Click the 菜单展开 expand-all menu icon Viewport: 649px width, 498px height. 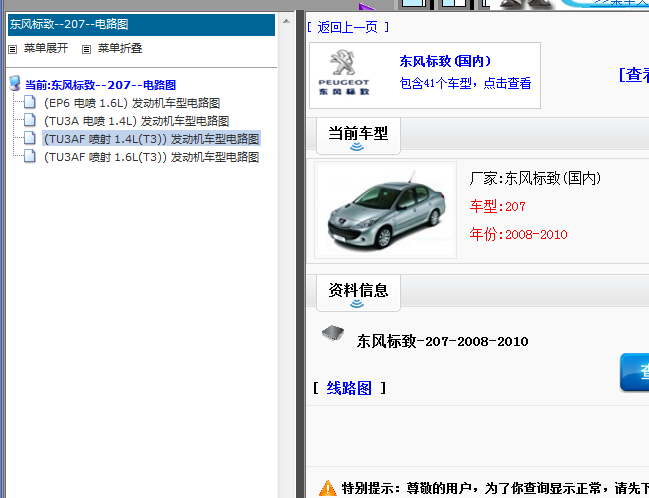pyautogui.click(x=13, y=49)
